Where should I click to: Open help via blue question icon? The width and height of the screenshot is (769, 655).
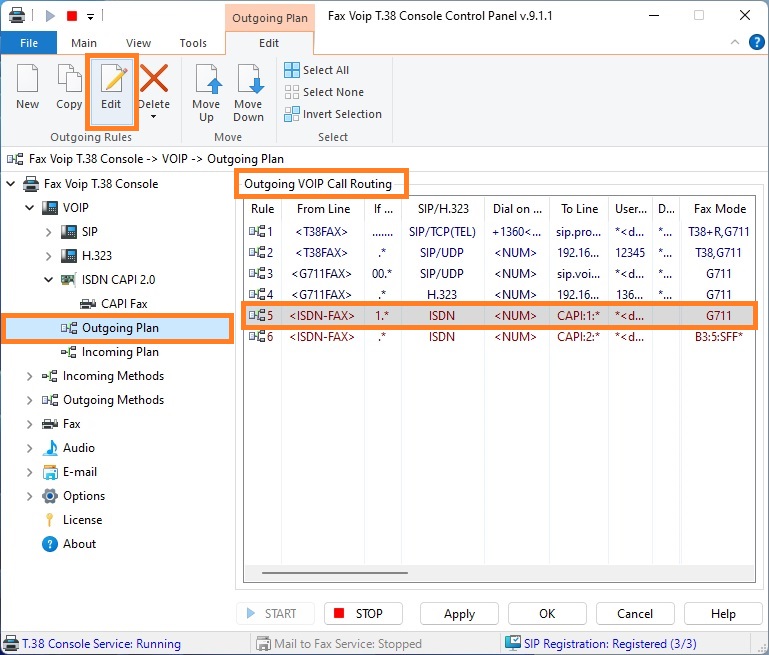[756, 42]
